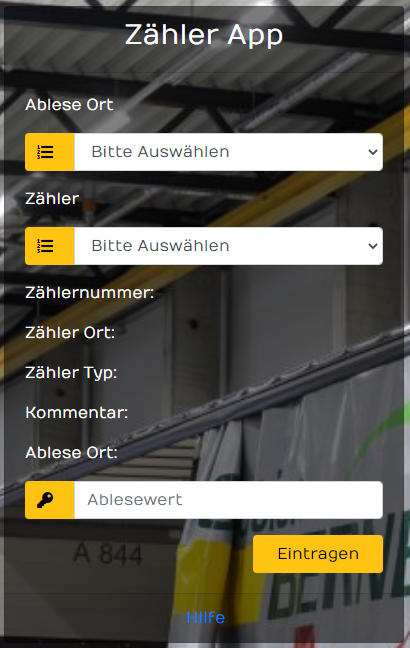Click the lower Ablese Ort: info line
Viewport: 410px width, 648px height.
click(x=71, y=453)
